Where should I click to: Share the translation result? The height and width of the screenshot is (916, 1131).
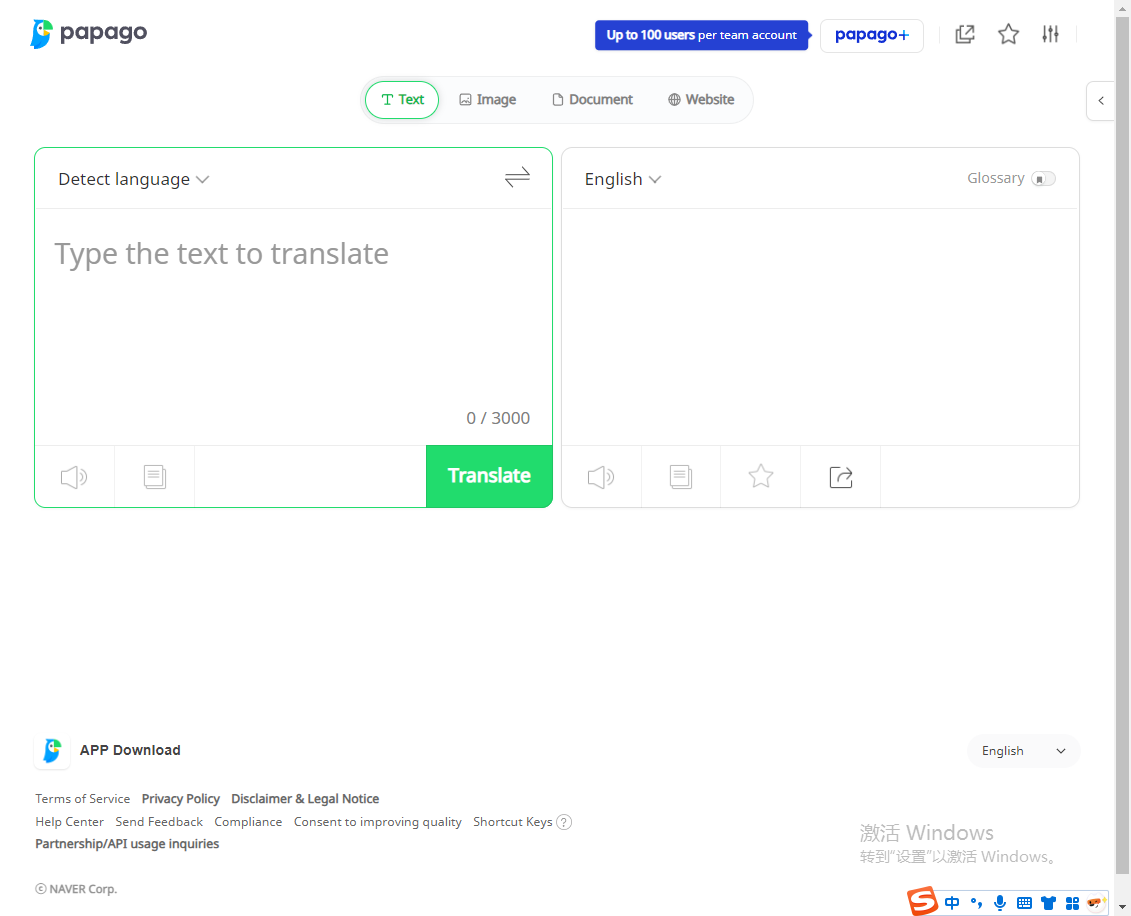pos(841,477)
